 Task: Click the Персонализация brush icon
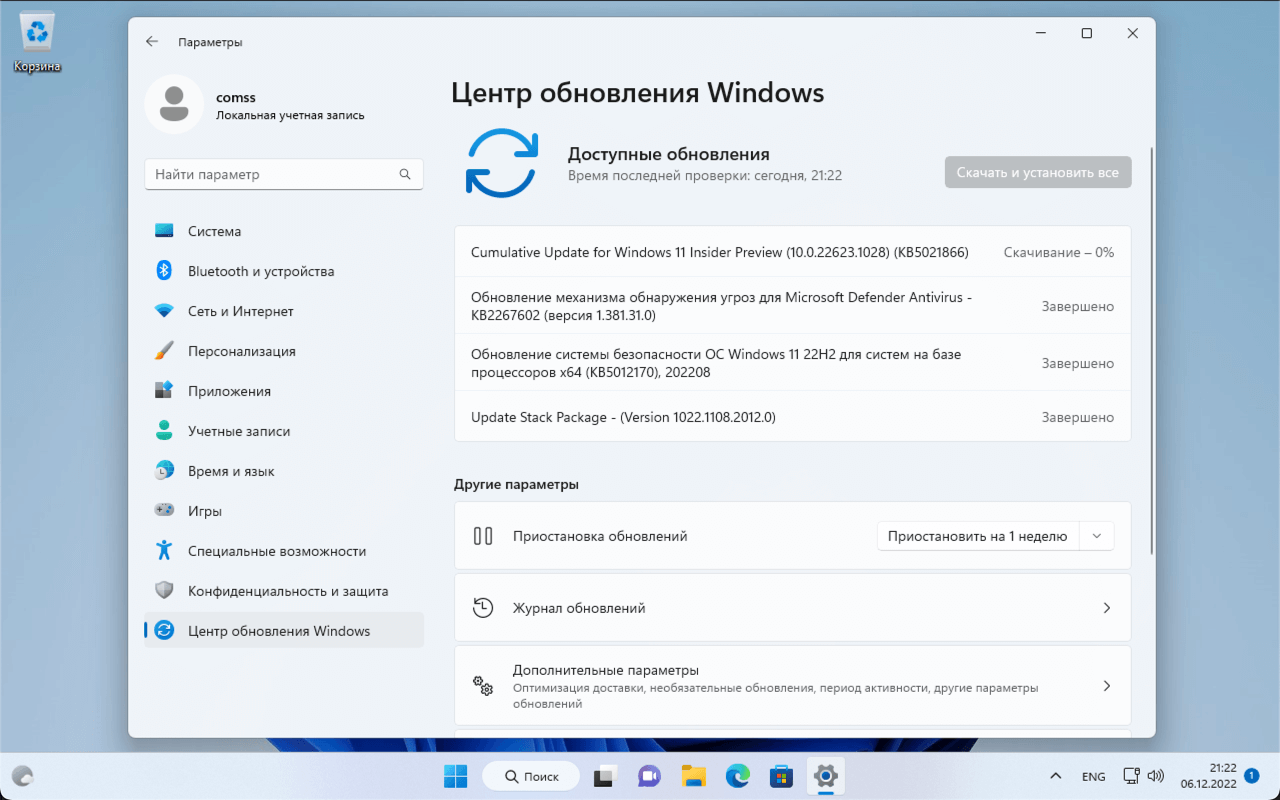[165, 351]
